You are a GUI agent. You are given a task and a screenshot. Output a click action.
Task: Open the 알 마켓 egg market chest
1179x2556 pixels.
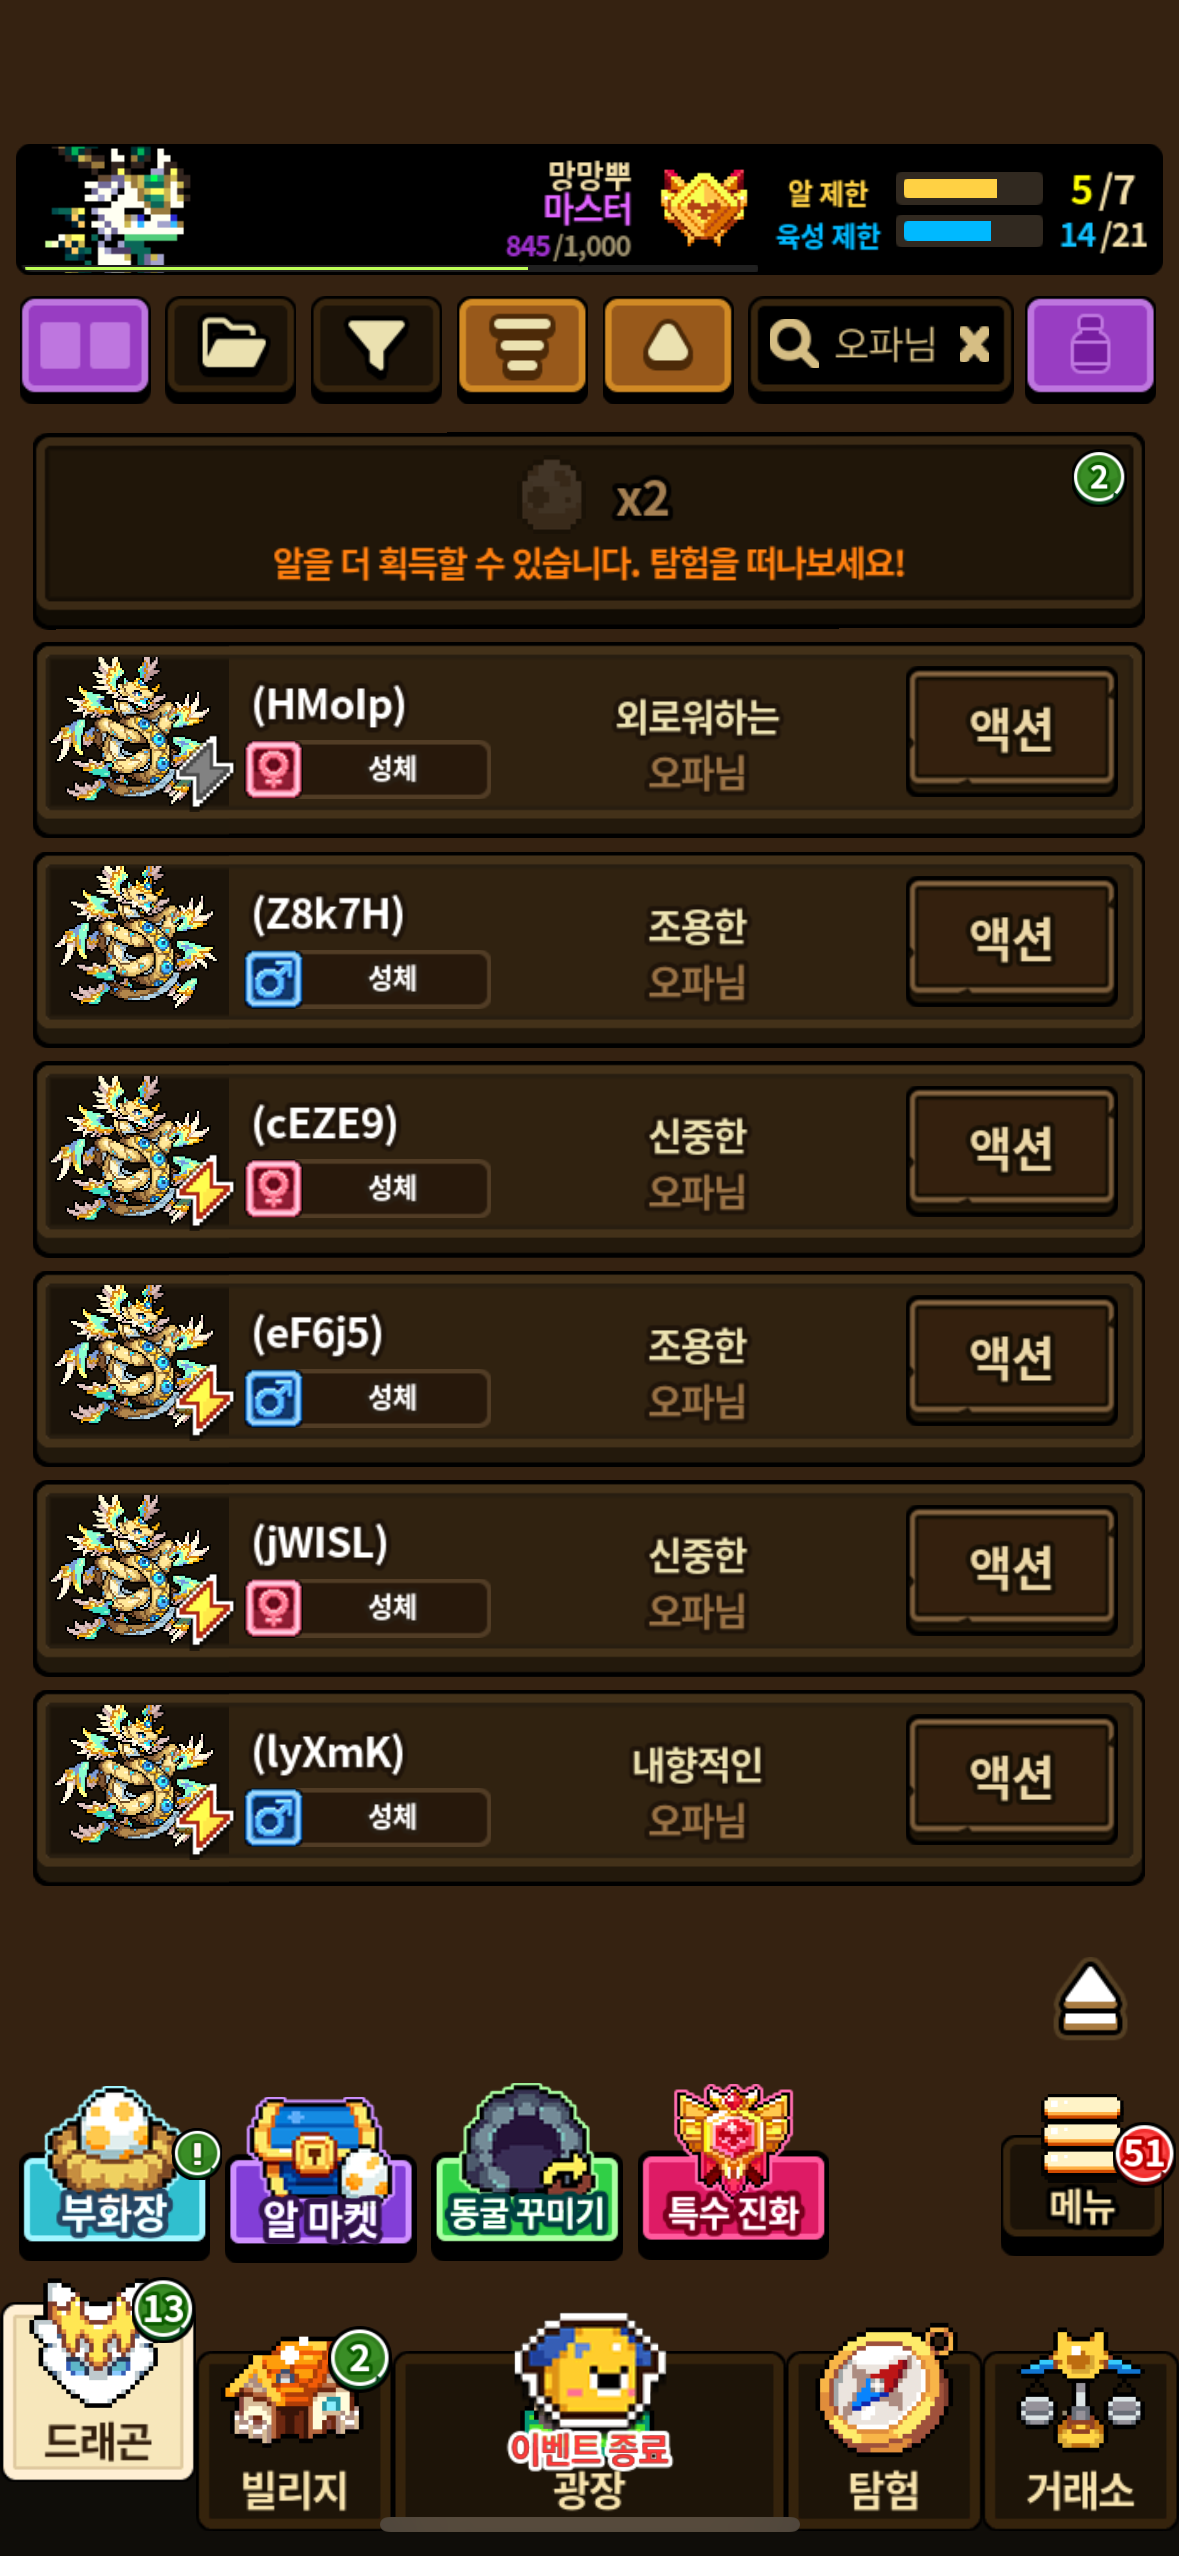tap(320, 2172)
